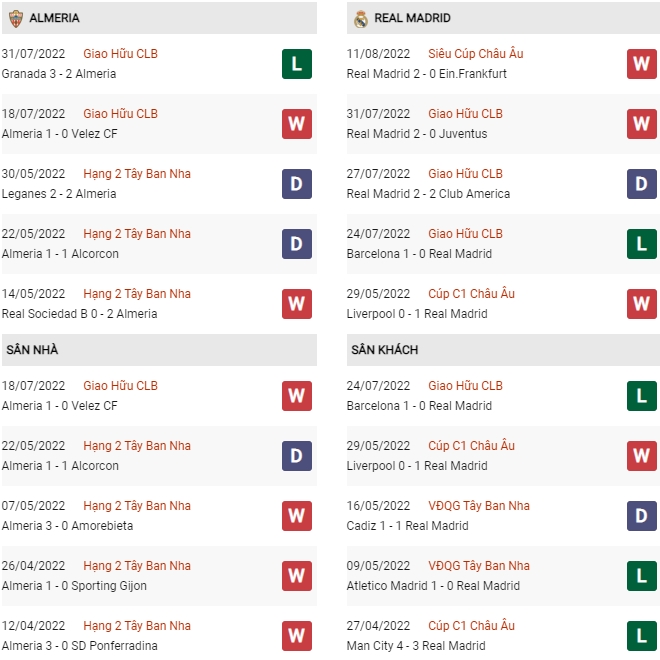Open the Siêu Cúp Châu Âu competition link
660x660 pixels.
coord(476,54)
